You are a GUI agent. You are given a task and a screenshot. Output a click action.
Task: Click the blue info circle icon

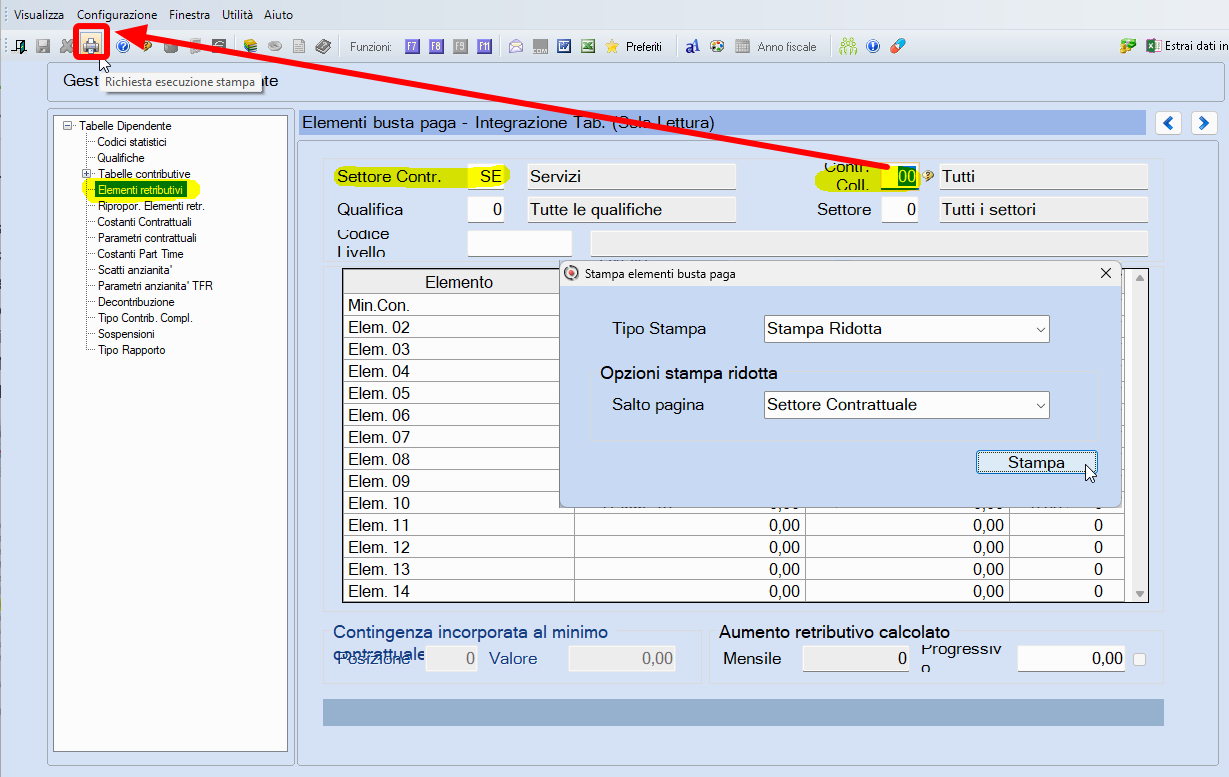click(873, 46)
